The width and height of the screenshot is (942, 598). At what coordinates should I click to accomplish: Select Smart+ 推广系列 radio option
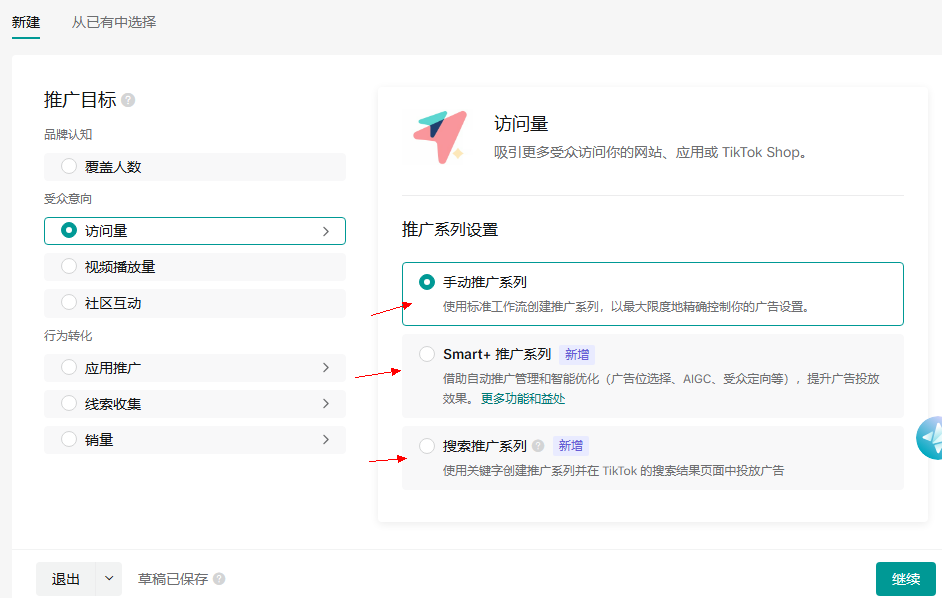(427, 354)
